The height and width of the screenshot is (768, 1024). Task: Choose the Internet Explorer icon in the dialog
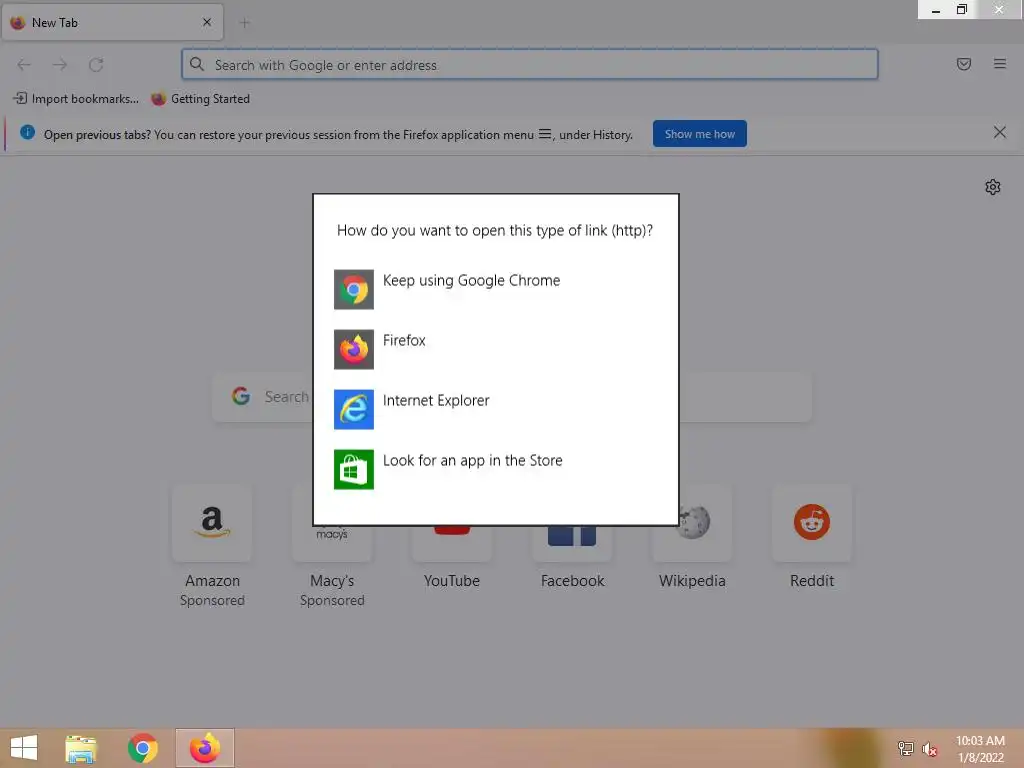(353, 409)
